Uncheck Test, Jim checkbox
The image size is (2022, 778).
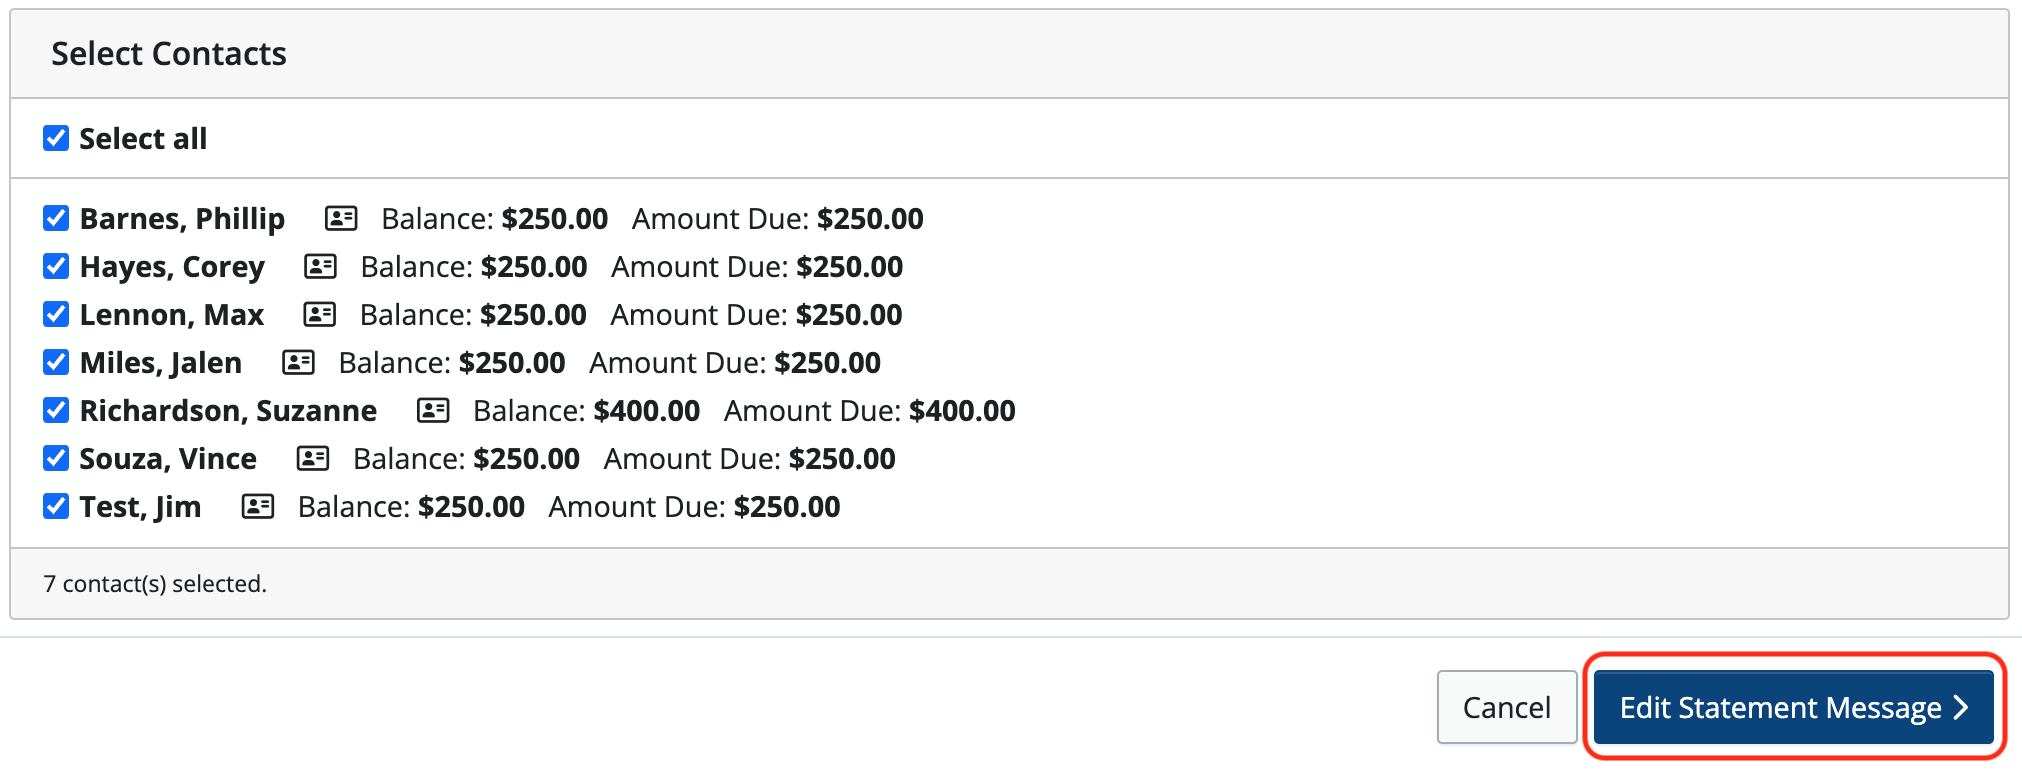click(56, 506)
